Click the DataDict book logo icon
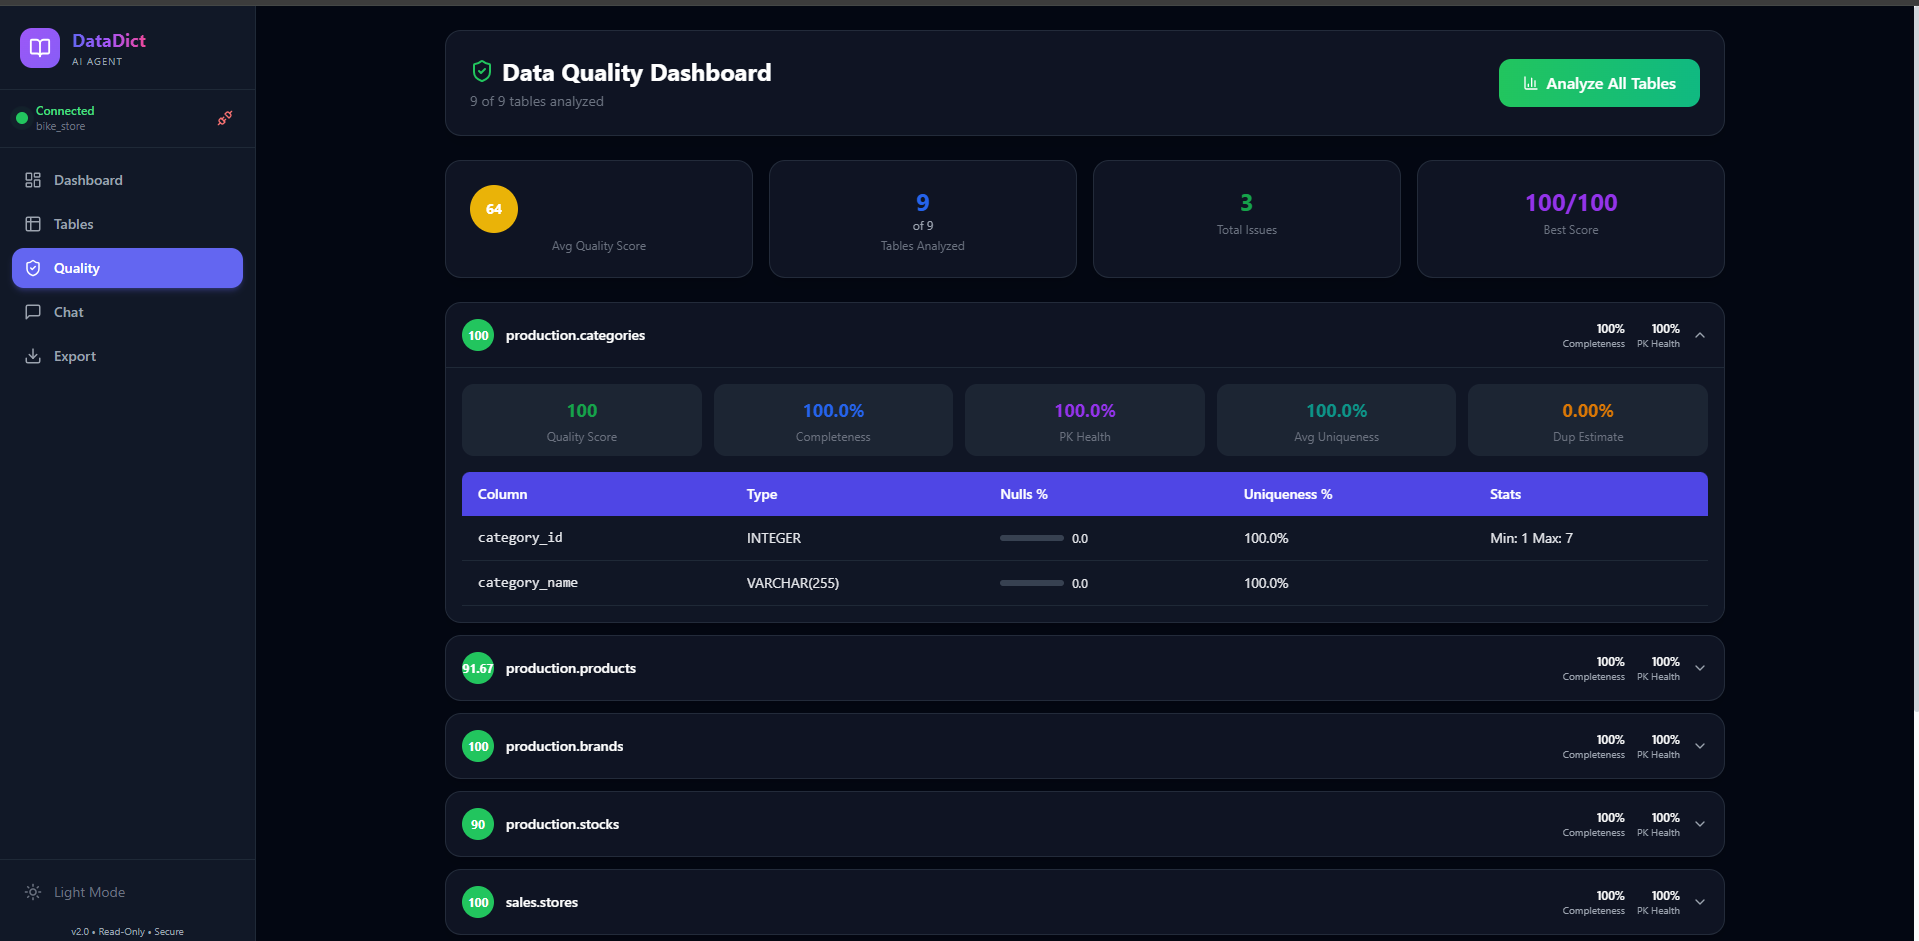The width and height of the screenshot is (1919, 941). click(x=40, y=48)
